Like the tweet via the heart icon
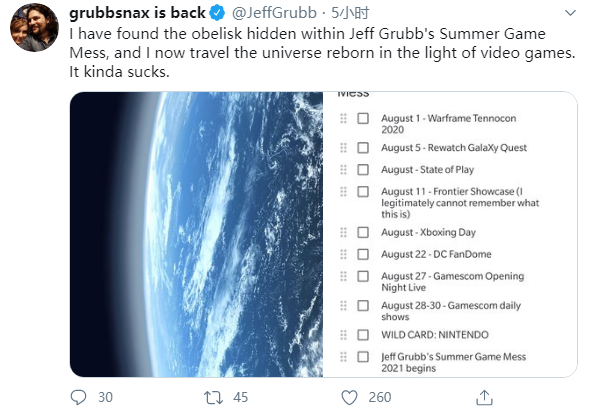 point(349,397)
